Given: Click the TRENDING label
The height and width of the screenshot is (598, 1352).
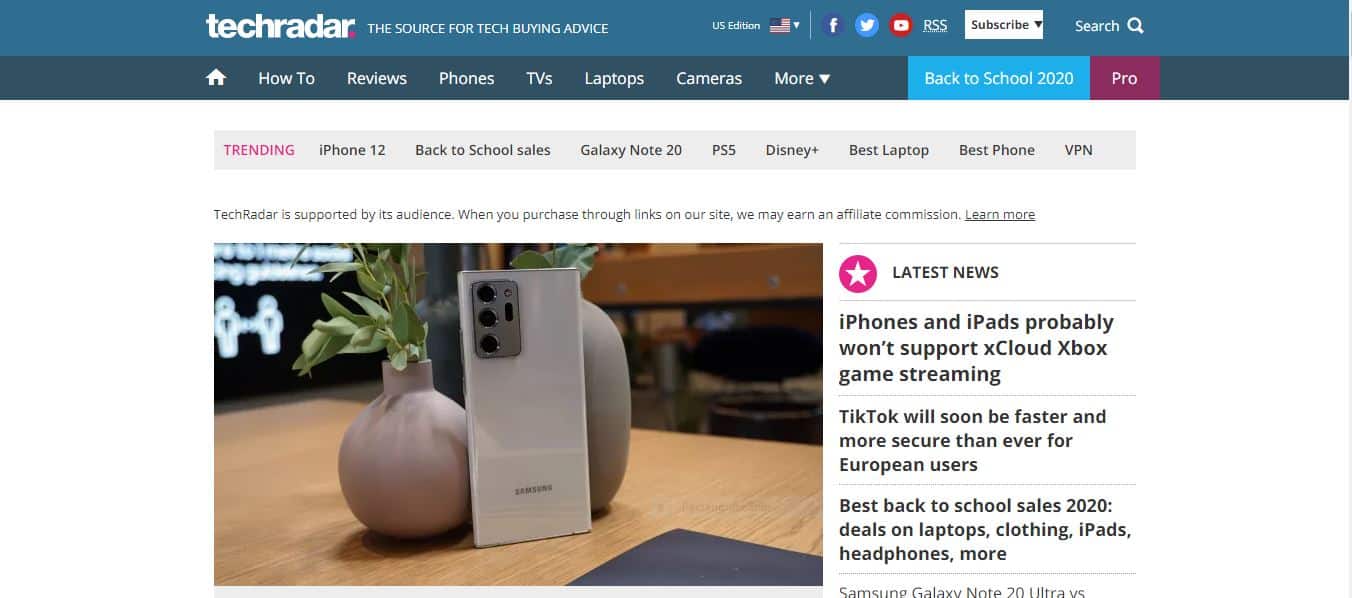Looking at the screenshot, I should point(259,150).
